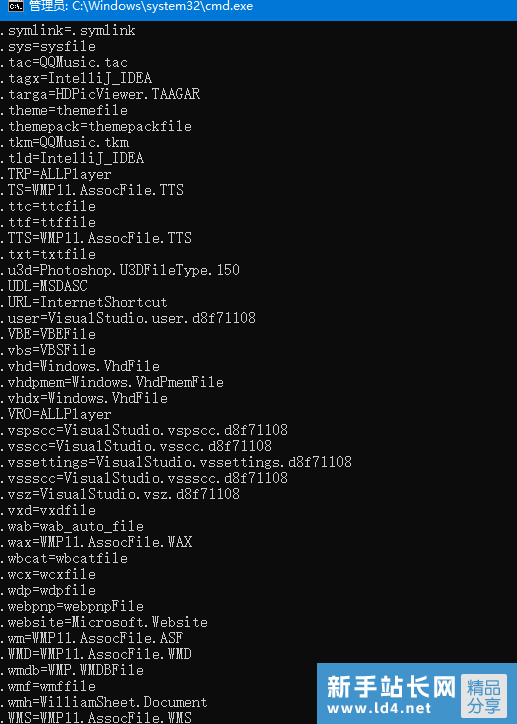Click the .txt=txtfile output line
Viewport: 517px width, 724px height.
point(48,254)
